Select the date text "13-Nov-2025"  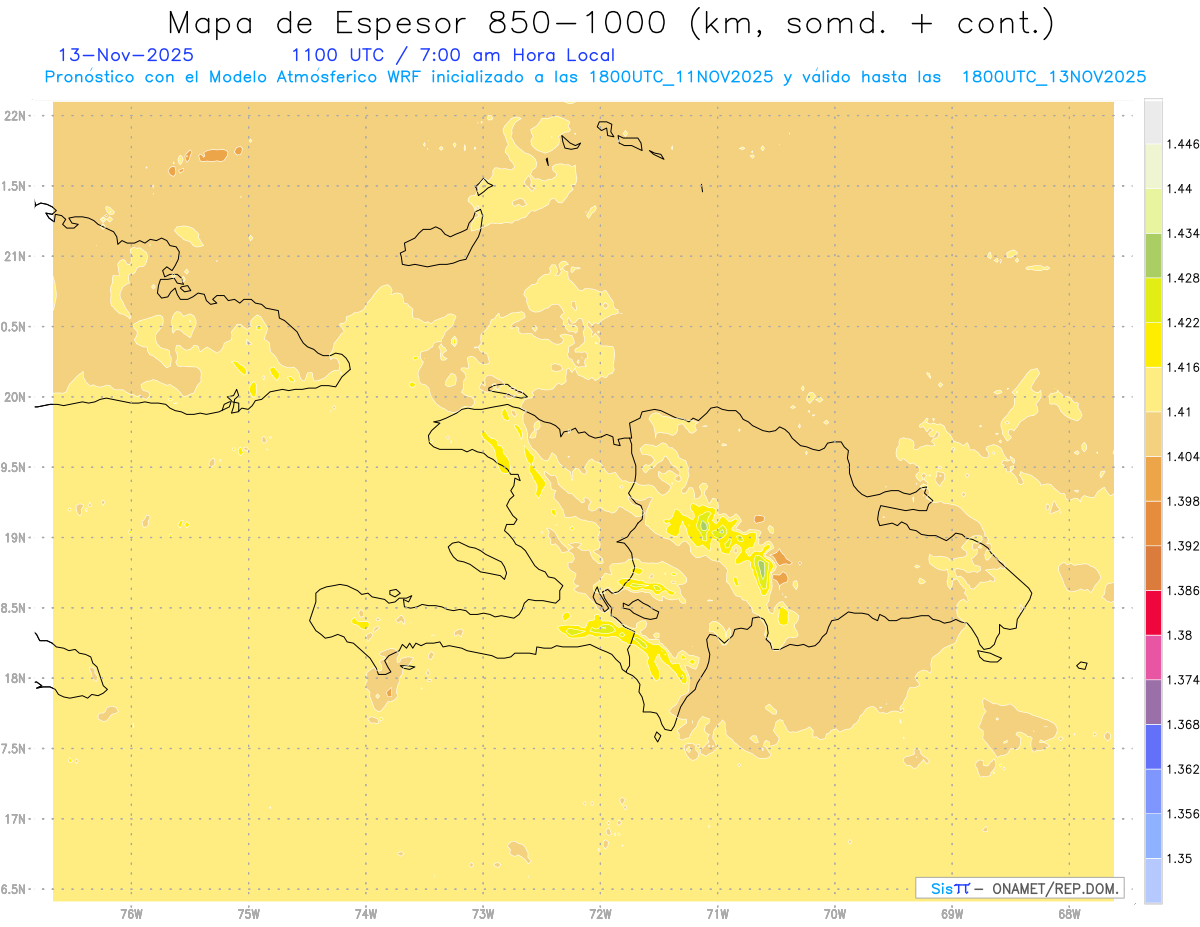coord(126,55)
